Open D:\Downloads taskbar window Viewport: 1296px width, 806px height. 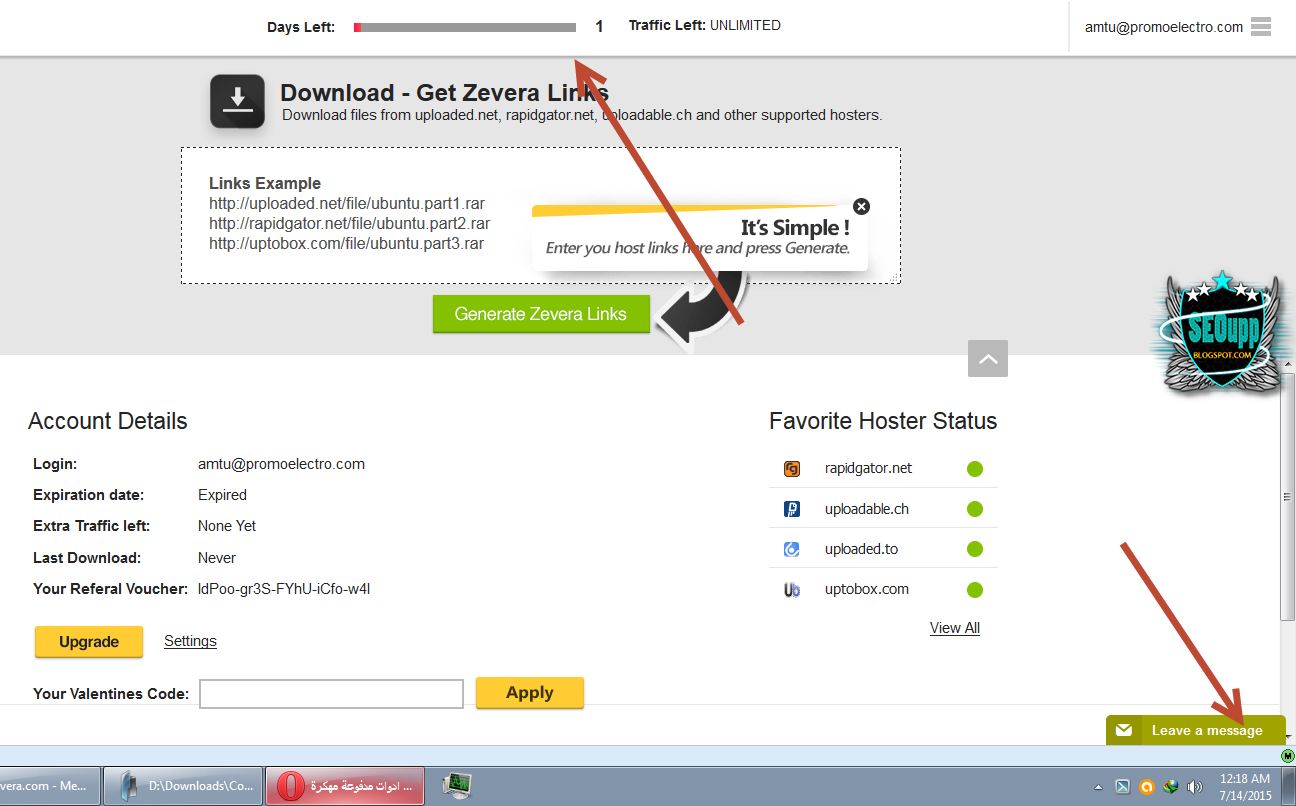(x=183, y=786)
